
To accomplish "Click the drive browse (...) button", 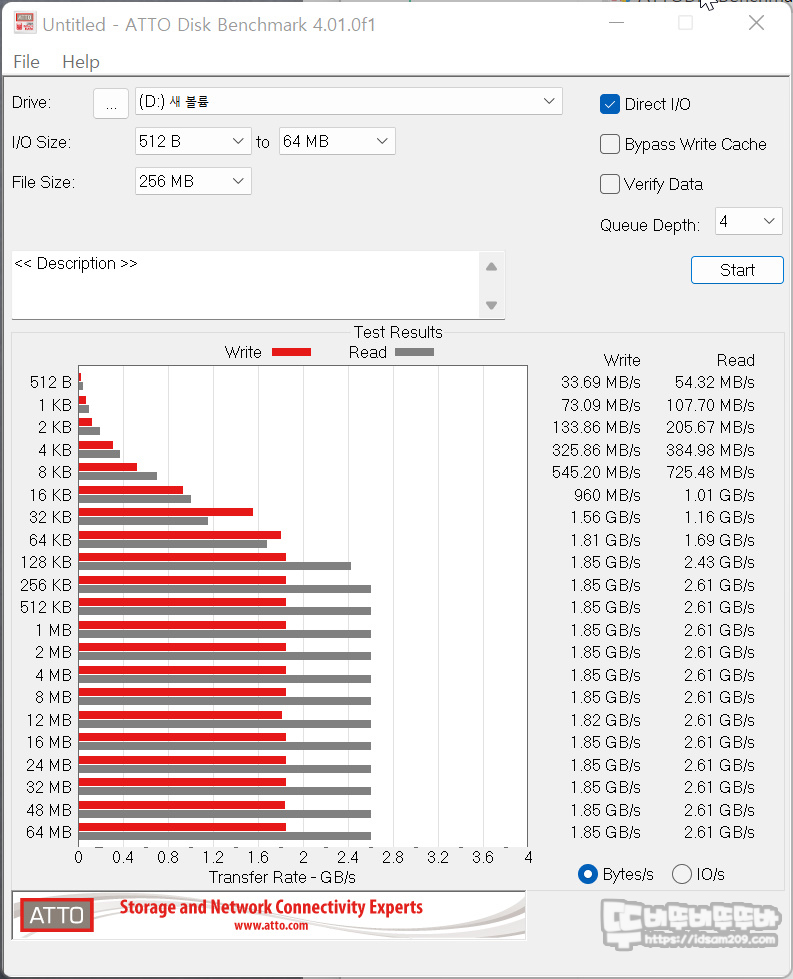I will pos(111,103).
